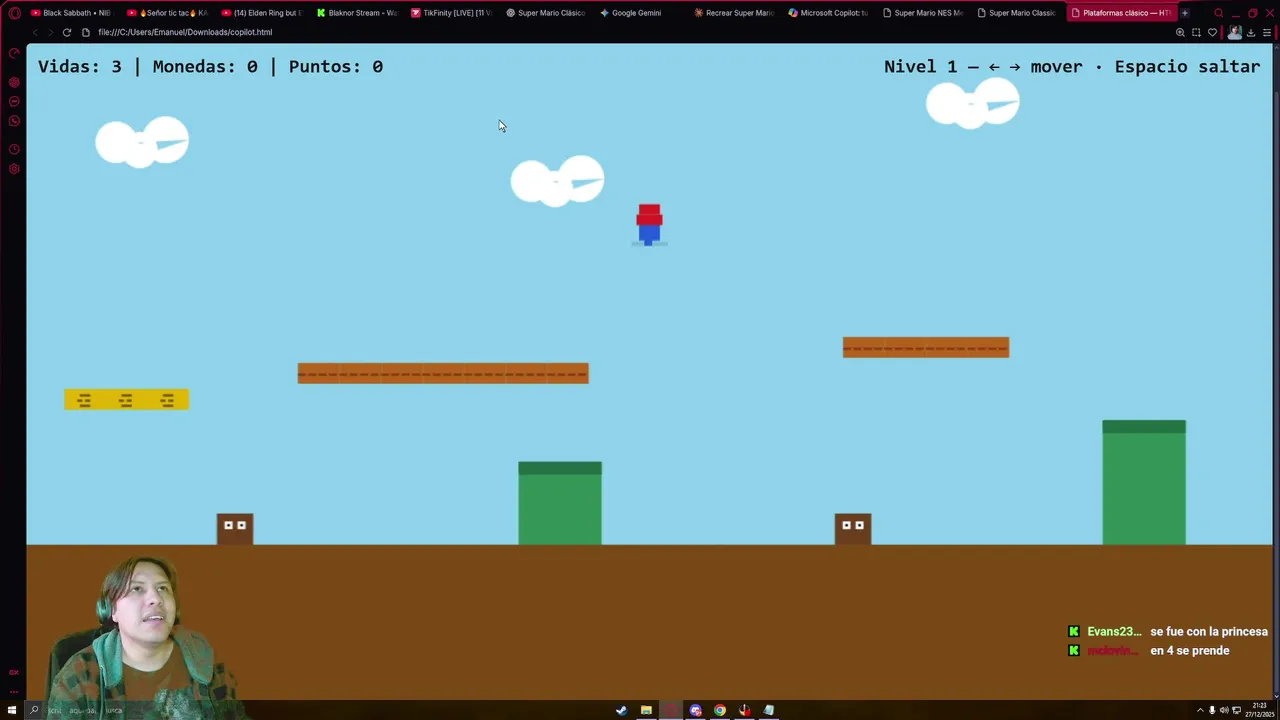Switch to the TikFinity LIVE tab
Screen dimensions: 1280x720
(x=452, y=13)
